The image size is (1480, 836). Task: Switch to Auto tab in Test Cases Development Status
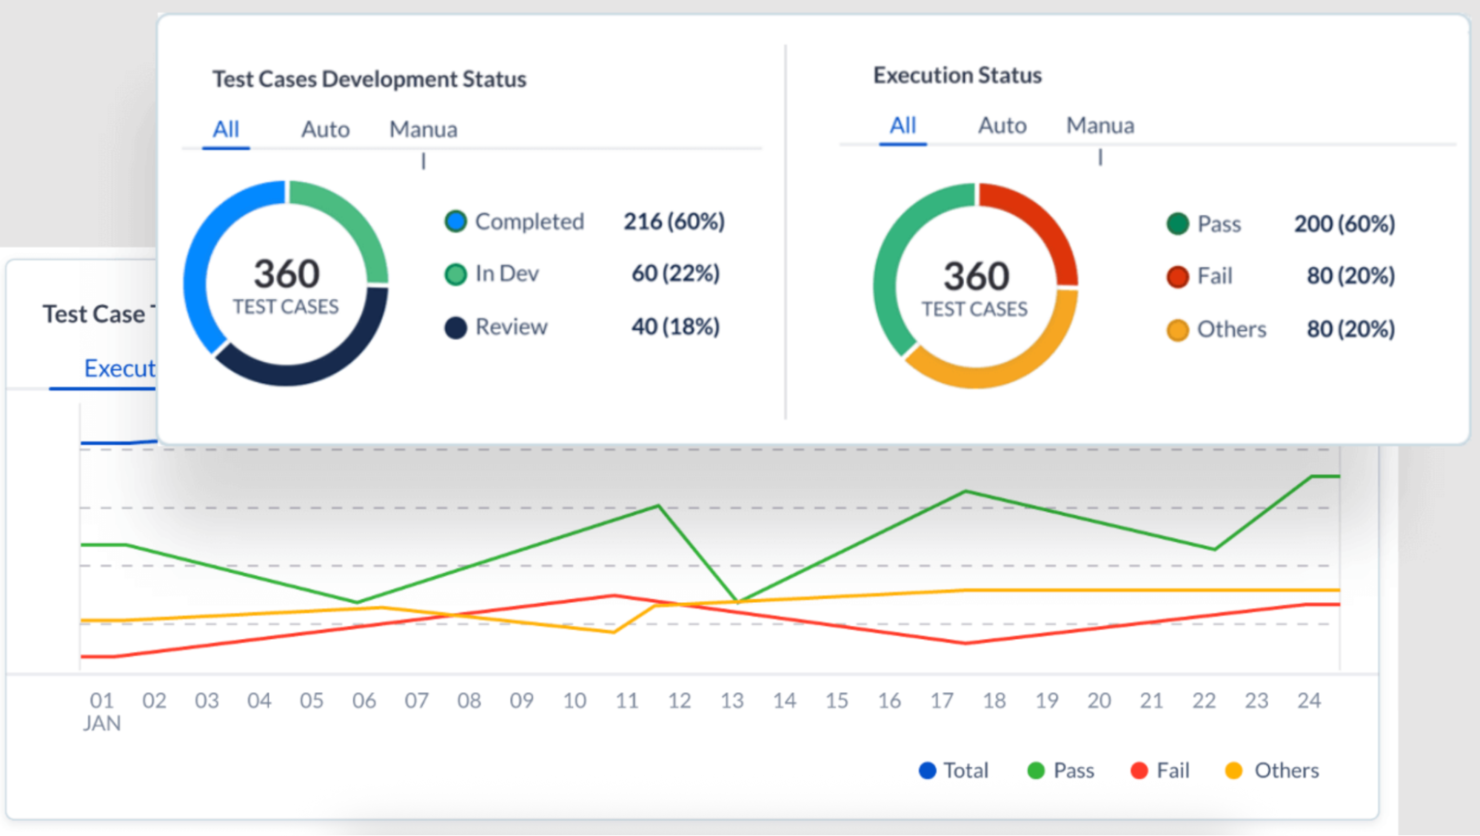pos(324,129)
